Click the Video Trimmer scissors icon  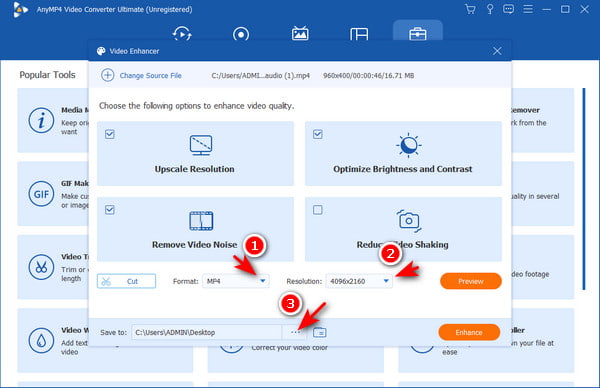coord(41,267)
